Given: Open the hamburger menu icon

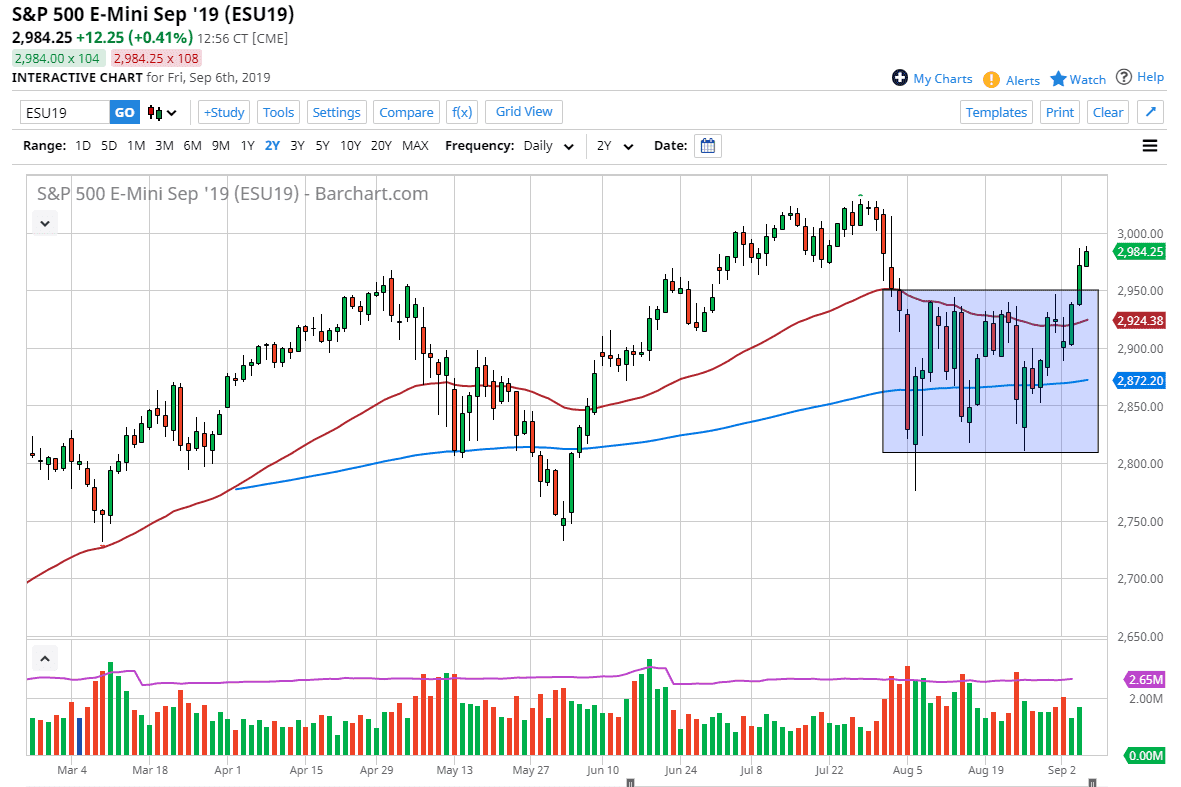Looking at the screenshot, I should pos(1150,146).
